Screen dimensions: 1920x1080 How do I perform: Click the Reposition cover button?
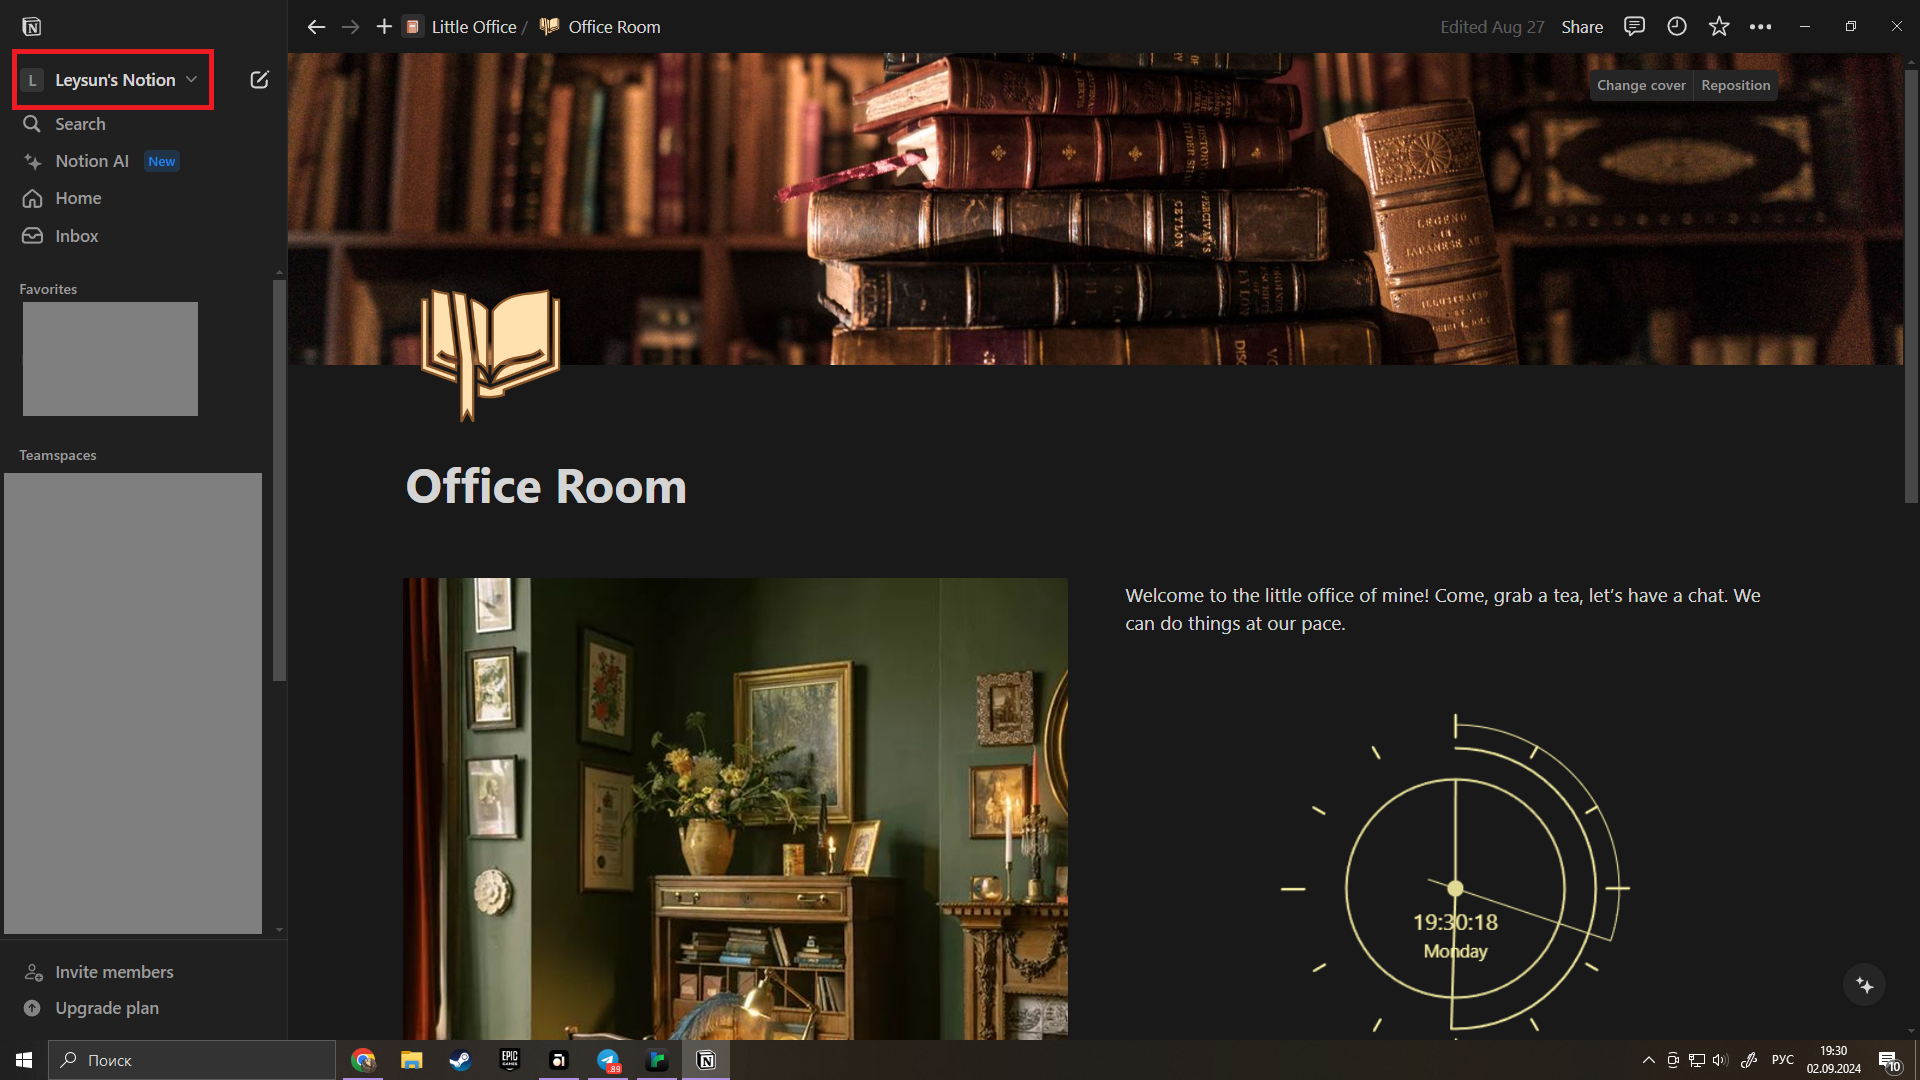(1735, 85)
